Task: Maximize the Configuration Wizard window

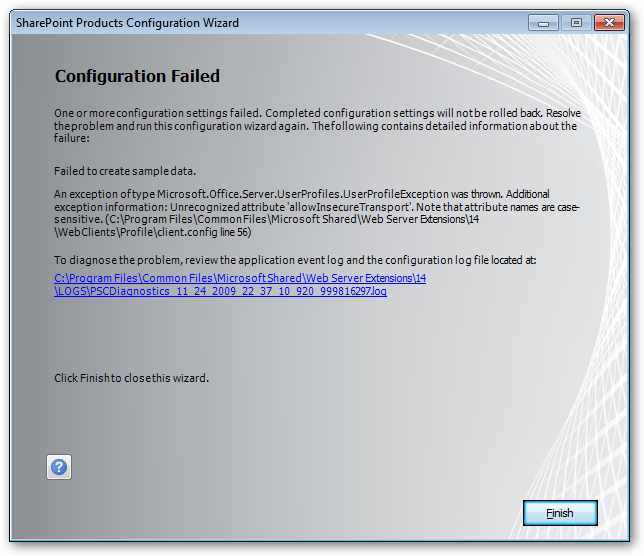Action: pyautogui.click(x=576, y=23)
